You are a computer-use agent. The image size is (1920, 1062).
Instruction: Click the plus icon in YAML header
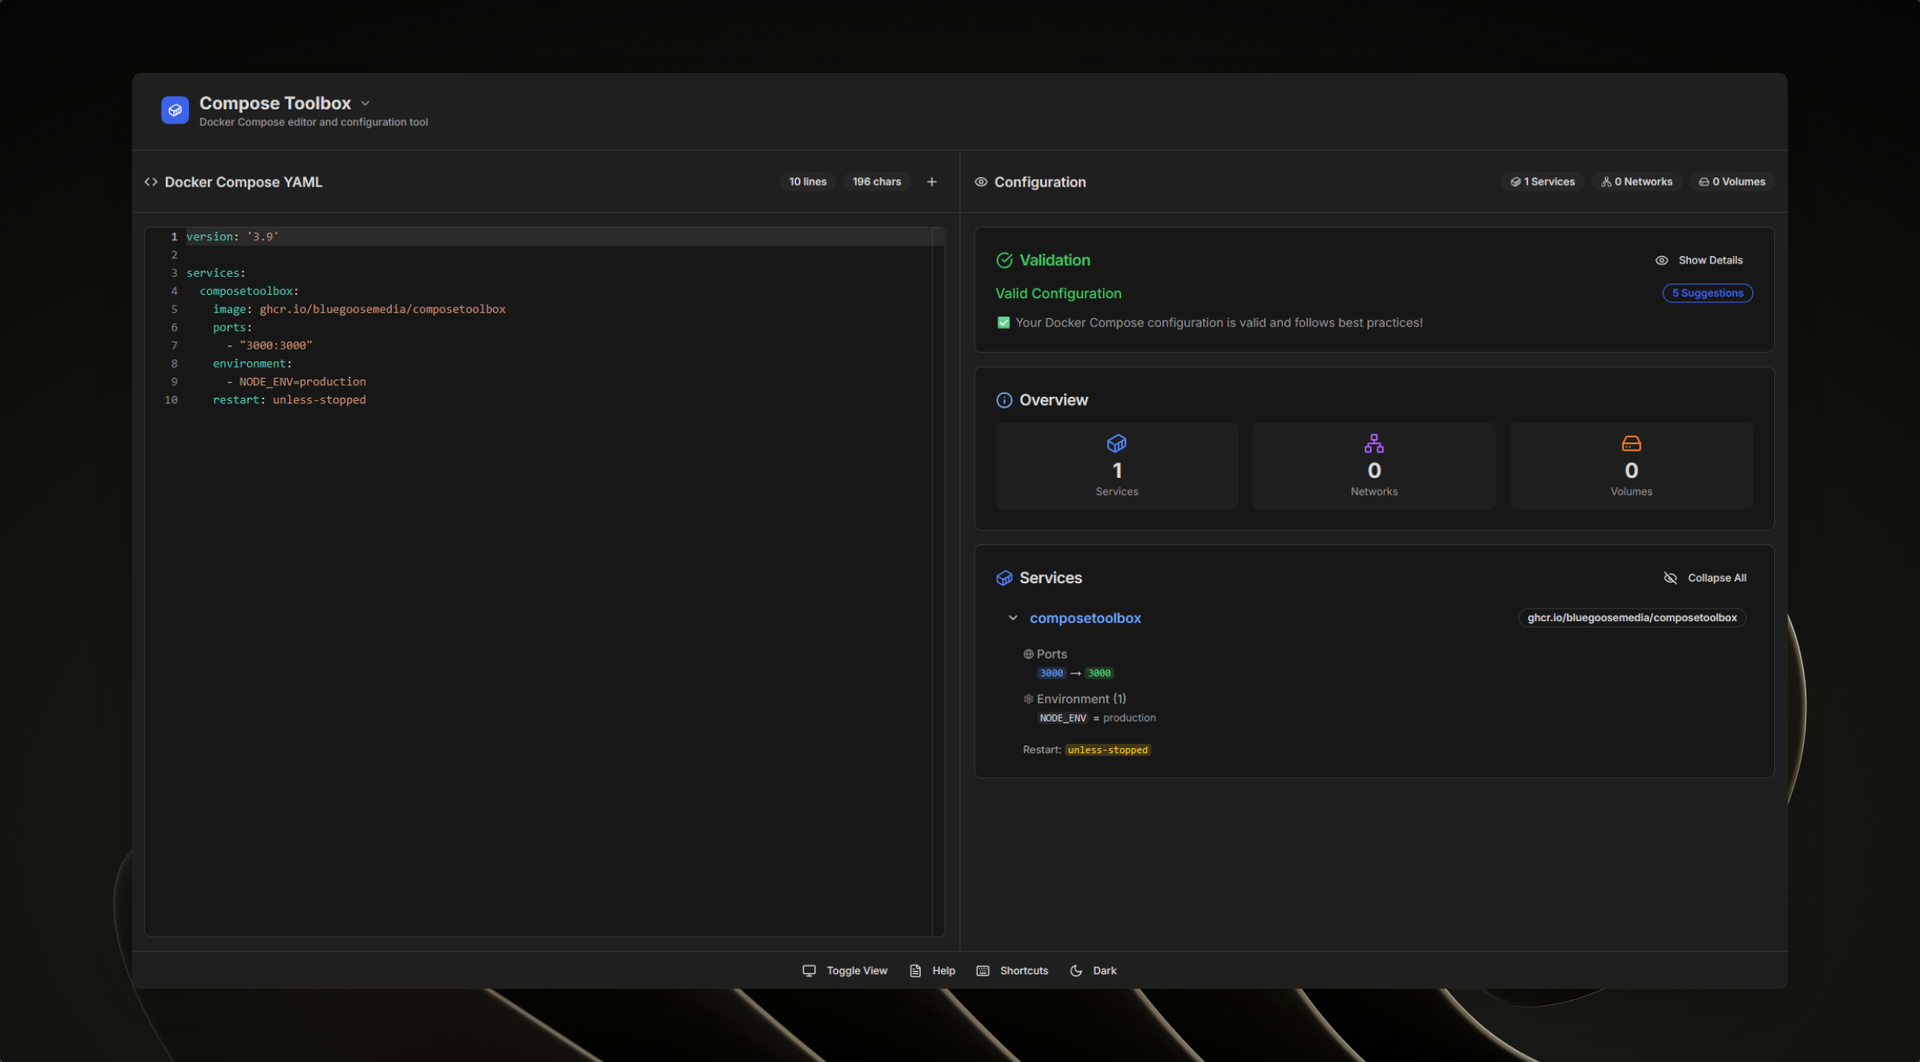coord(931,182)
